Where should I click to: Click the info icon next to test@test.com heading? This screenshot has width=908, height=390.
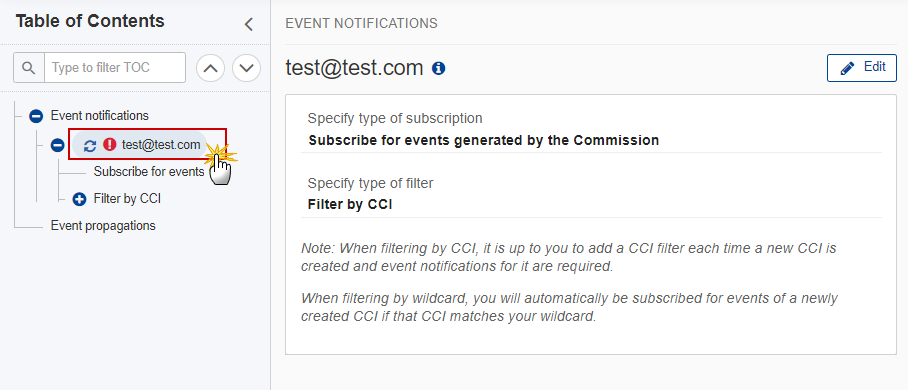439,69
